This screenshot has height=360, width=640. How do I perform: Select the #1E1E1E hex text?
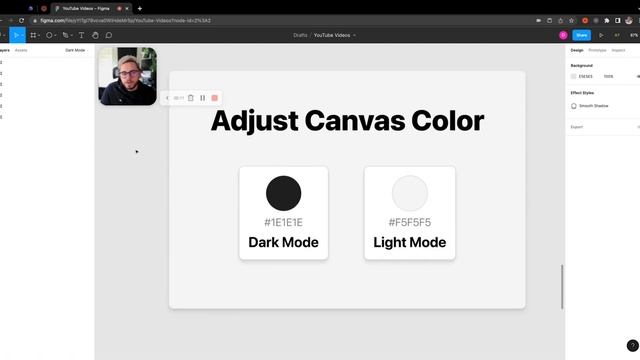tap(283, 222)
